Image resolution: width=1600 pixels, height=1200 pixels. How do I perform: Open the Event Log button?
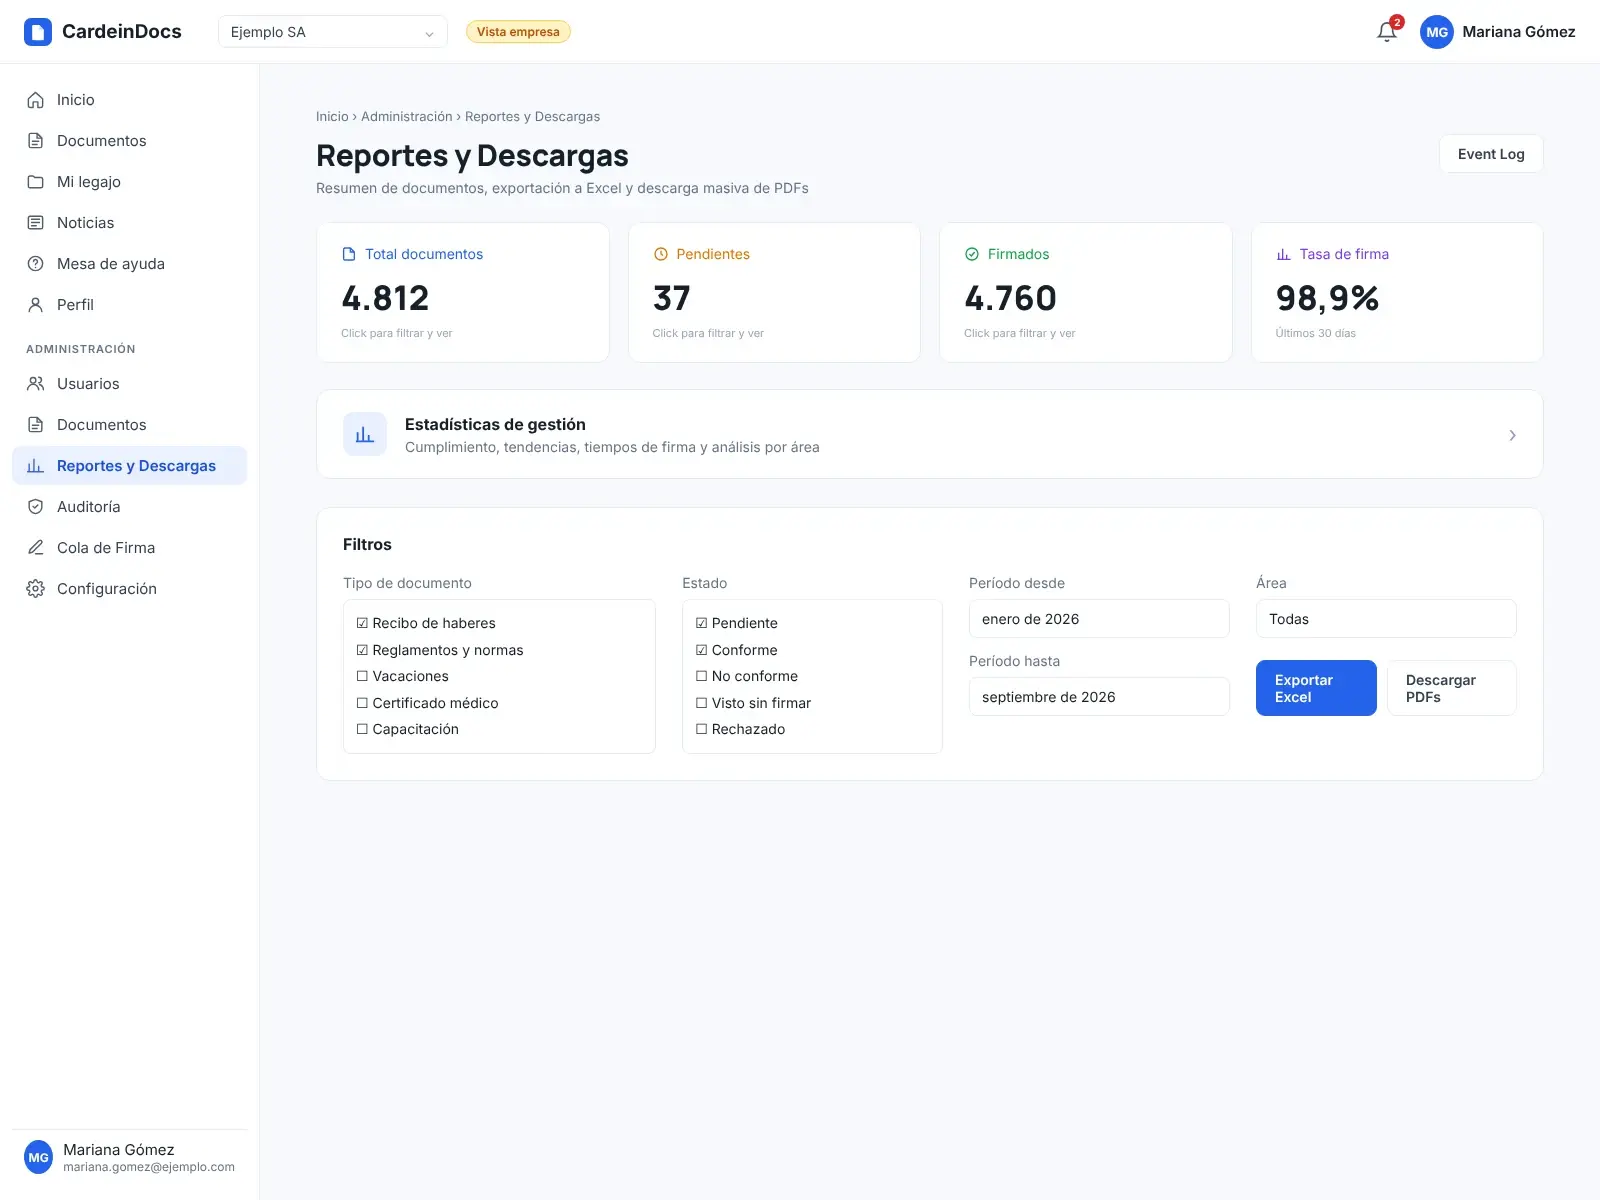tap(1491, 154)
